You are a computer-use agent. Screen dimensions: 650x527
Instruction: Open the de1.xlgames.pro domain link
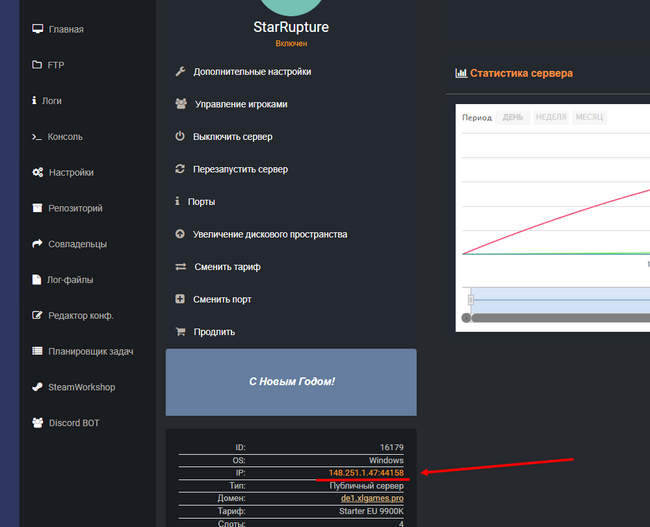click(372, 497)
